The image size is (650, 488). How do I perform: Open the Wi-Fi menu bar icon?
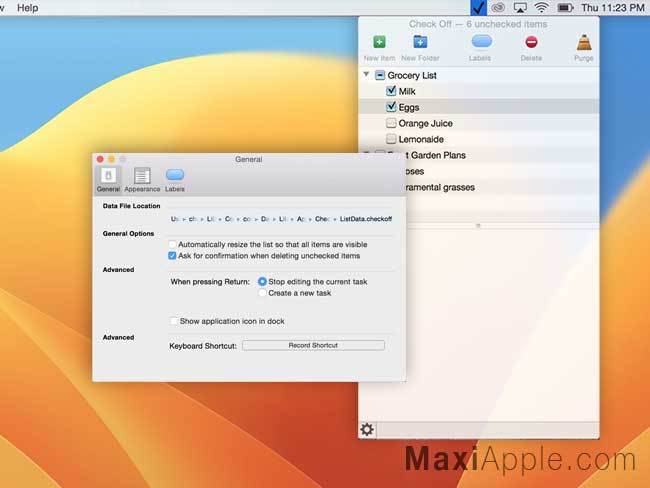click(541, 7)
